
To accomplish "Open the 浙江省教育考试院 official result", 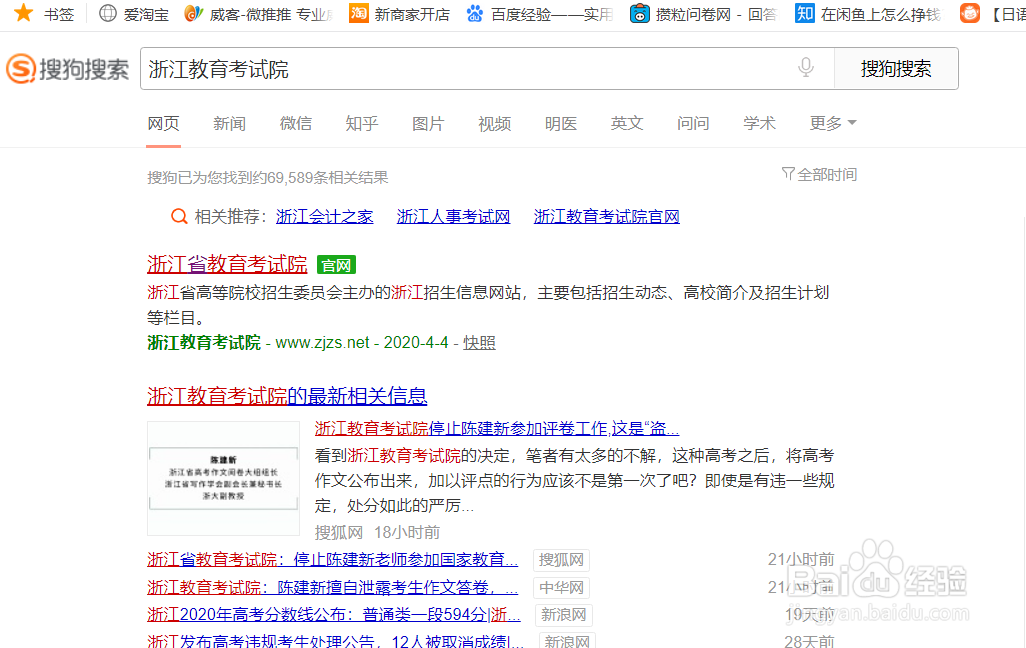I will click(x=227, y=264).
